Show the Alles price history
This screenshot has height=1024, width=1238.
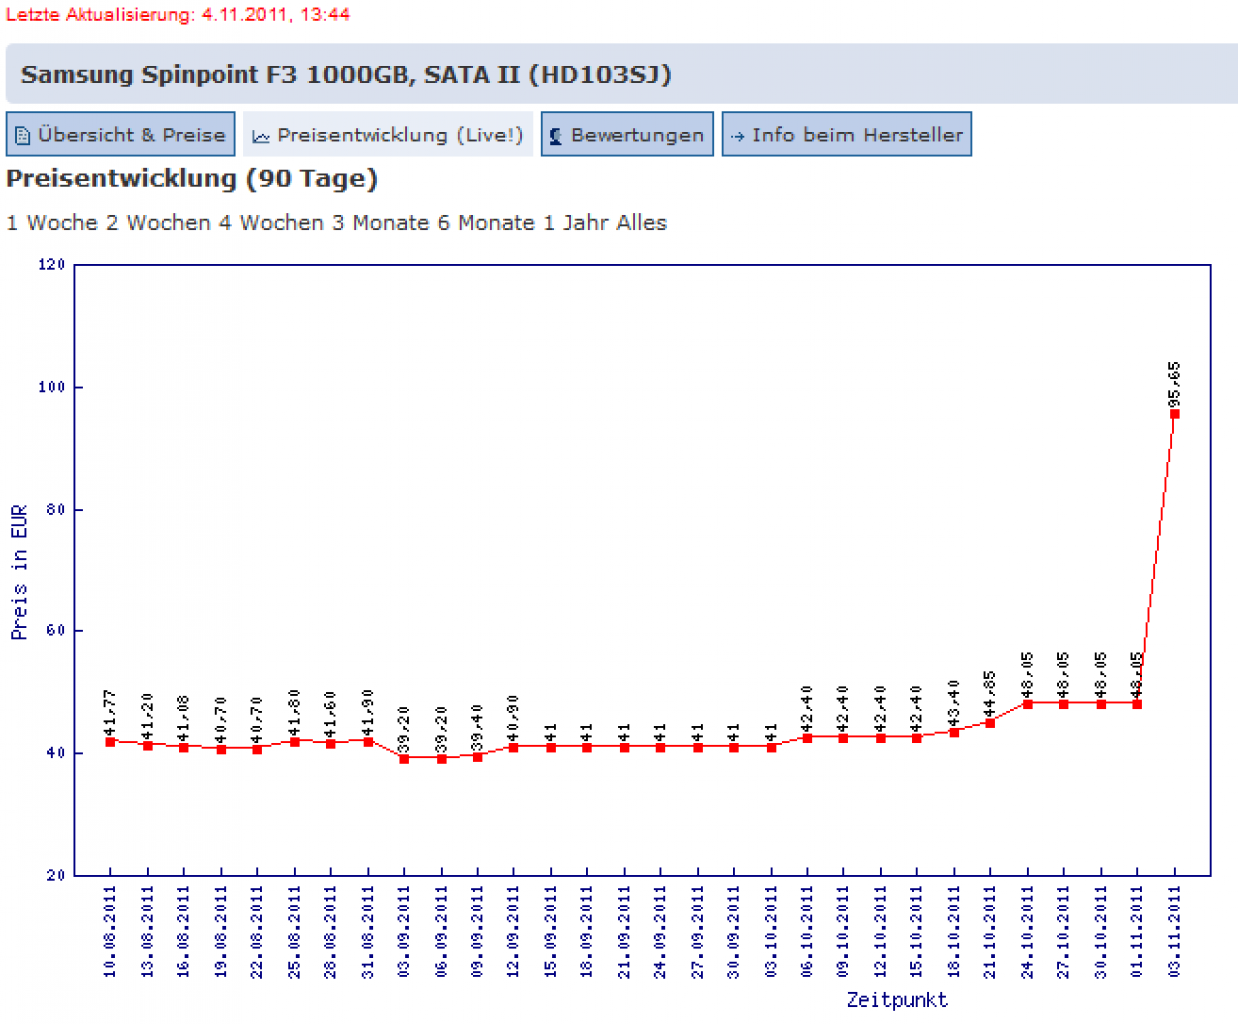click(x=641, y=223)
